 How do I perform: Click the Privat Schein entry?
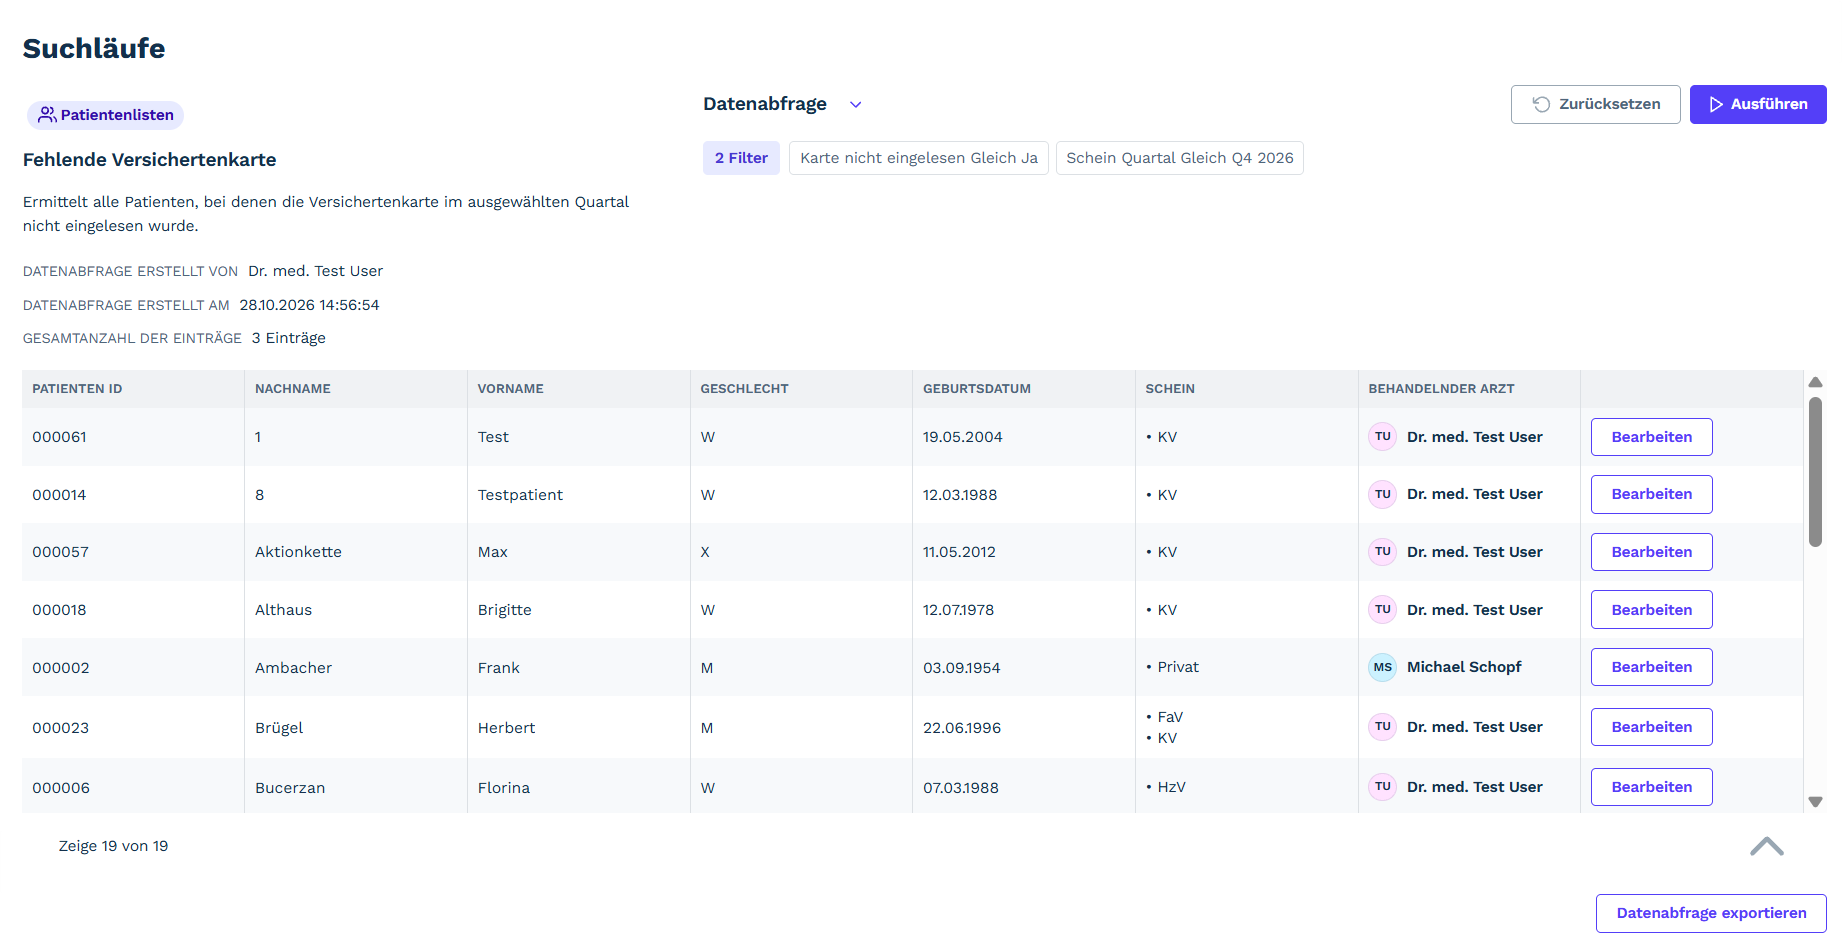[x=1178, y=667]
